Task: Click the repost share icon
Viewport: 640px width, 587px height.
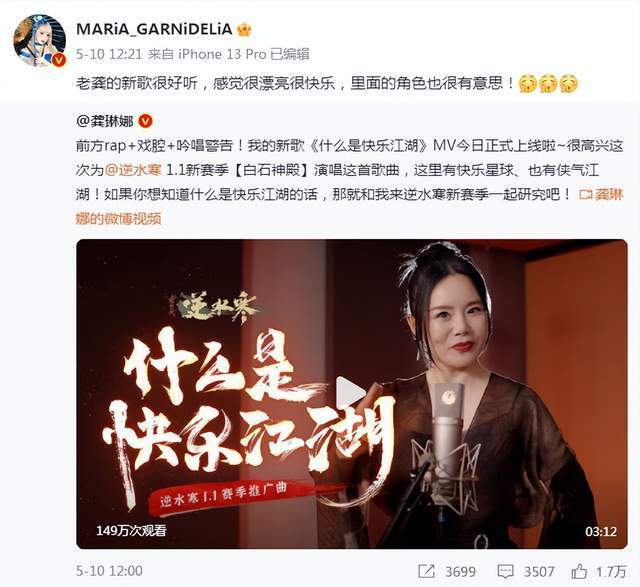Action: 426,571
